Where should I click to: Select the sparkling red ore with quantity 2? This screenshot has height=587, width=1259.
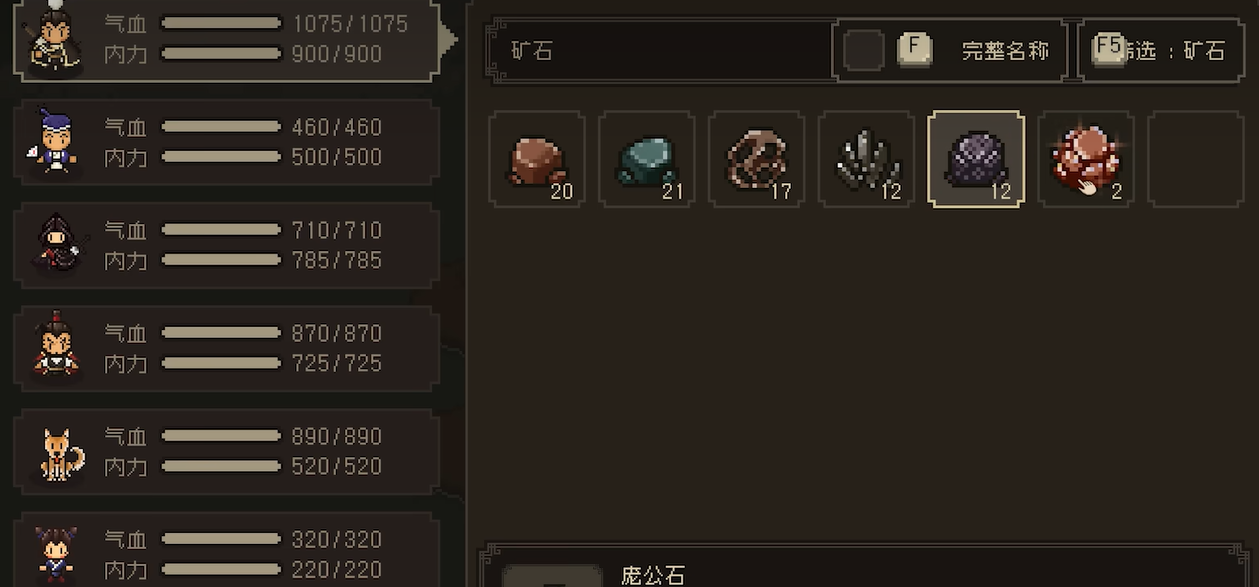(x=1086, y=159)
